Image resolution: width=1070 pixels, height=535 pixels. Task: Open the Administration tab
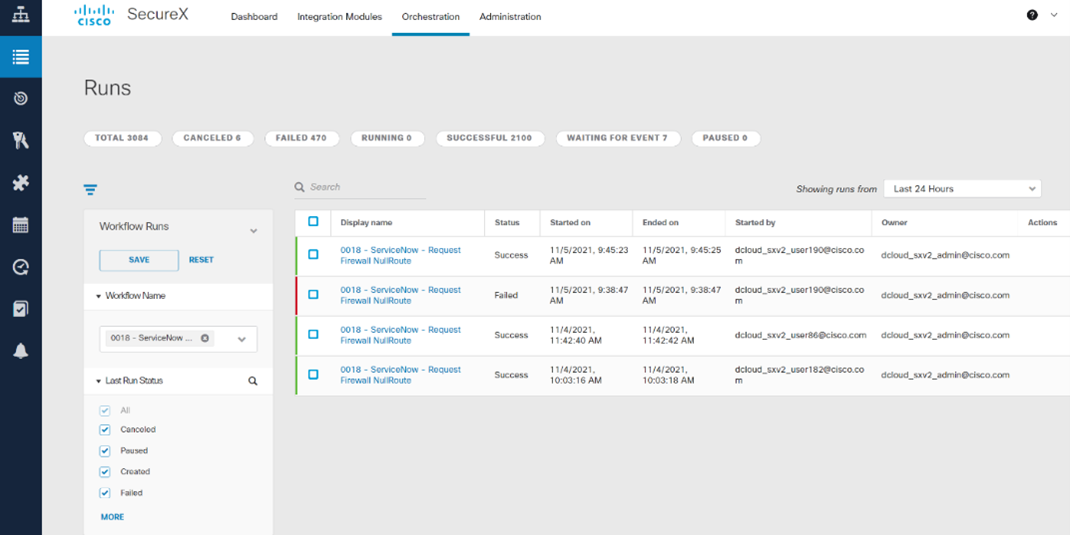point(510,17)
